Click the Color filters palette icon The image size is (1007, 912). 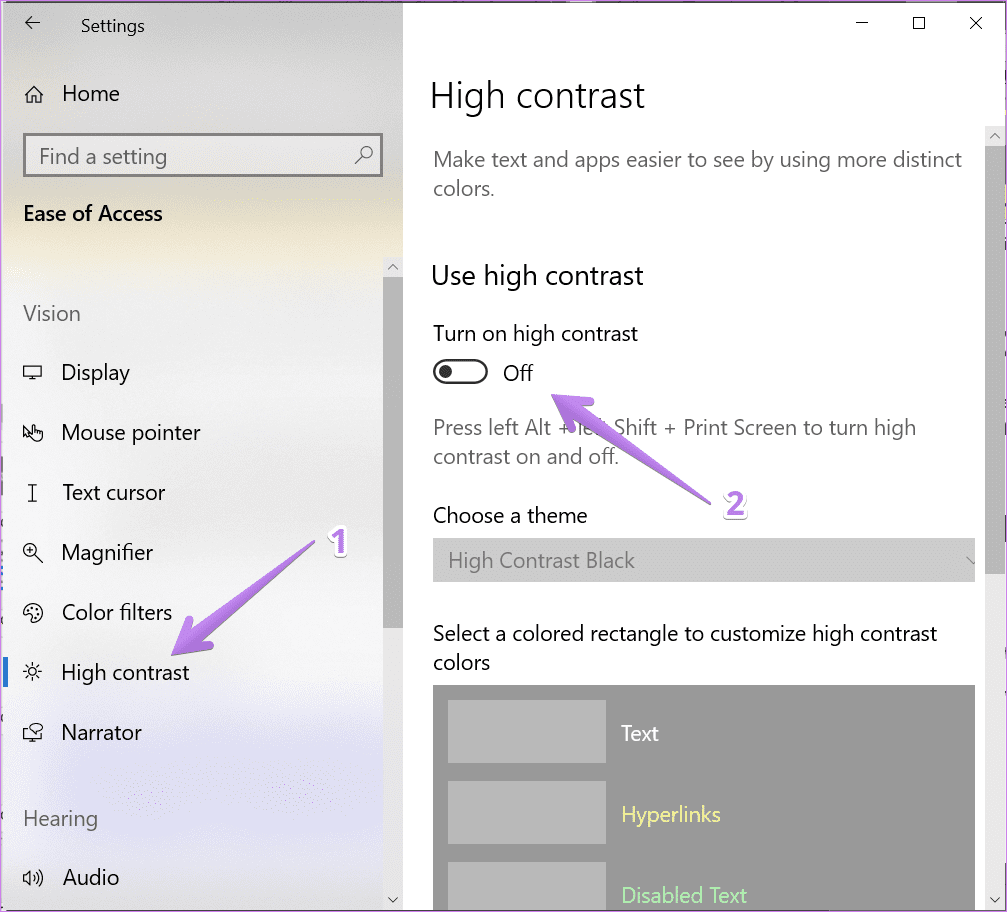33,613
